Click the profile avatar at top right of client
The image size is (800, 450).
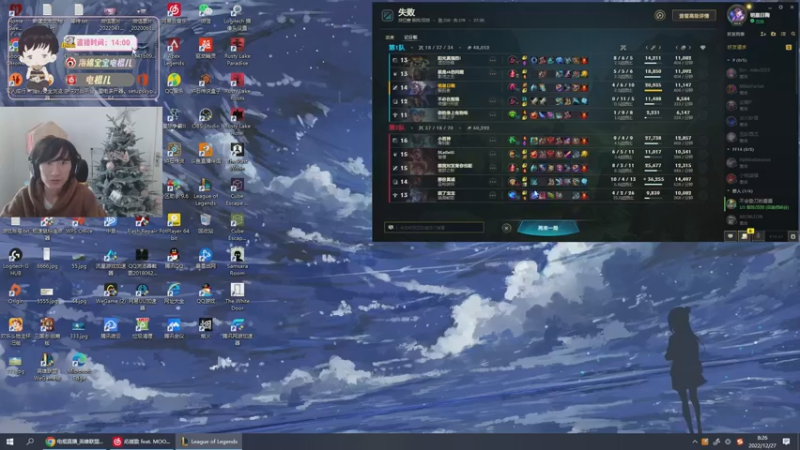click(x=737, y=15)
